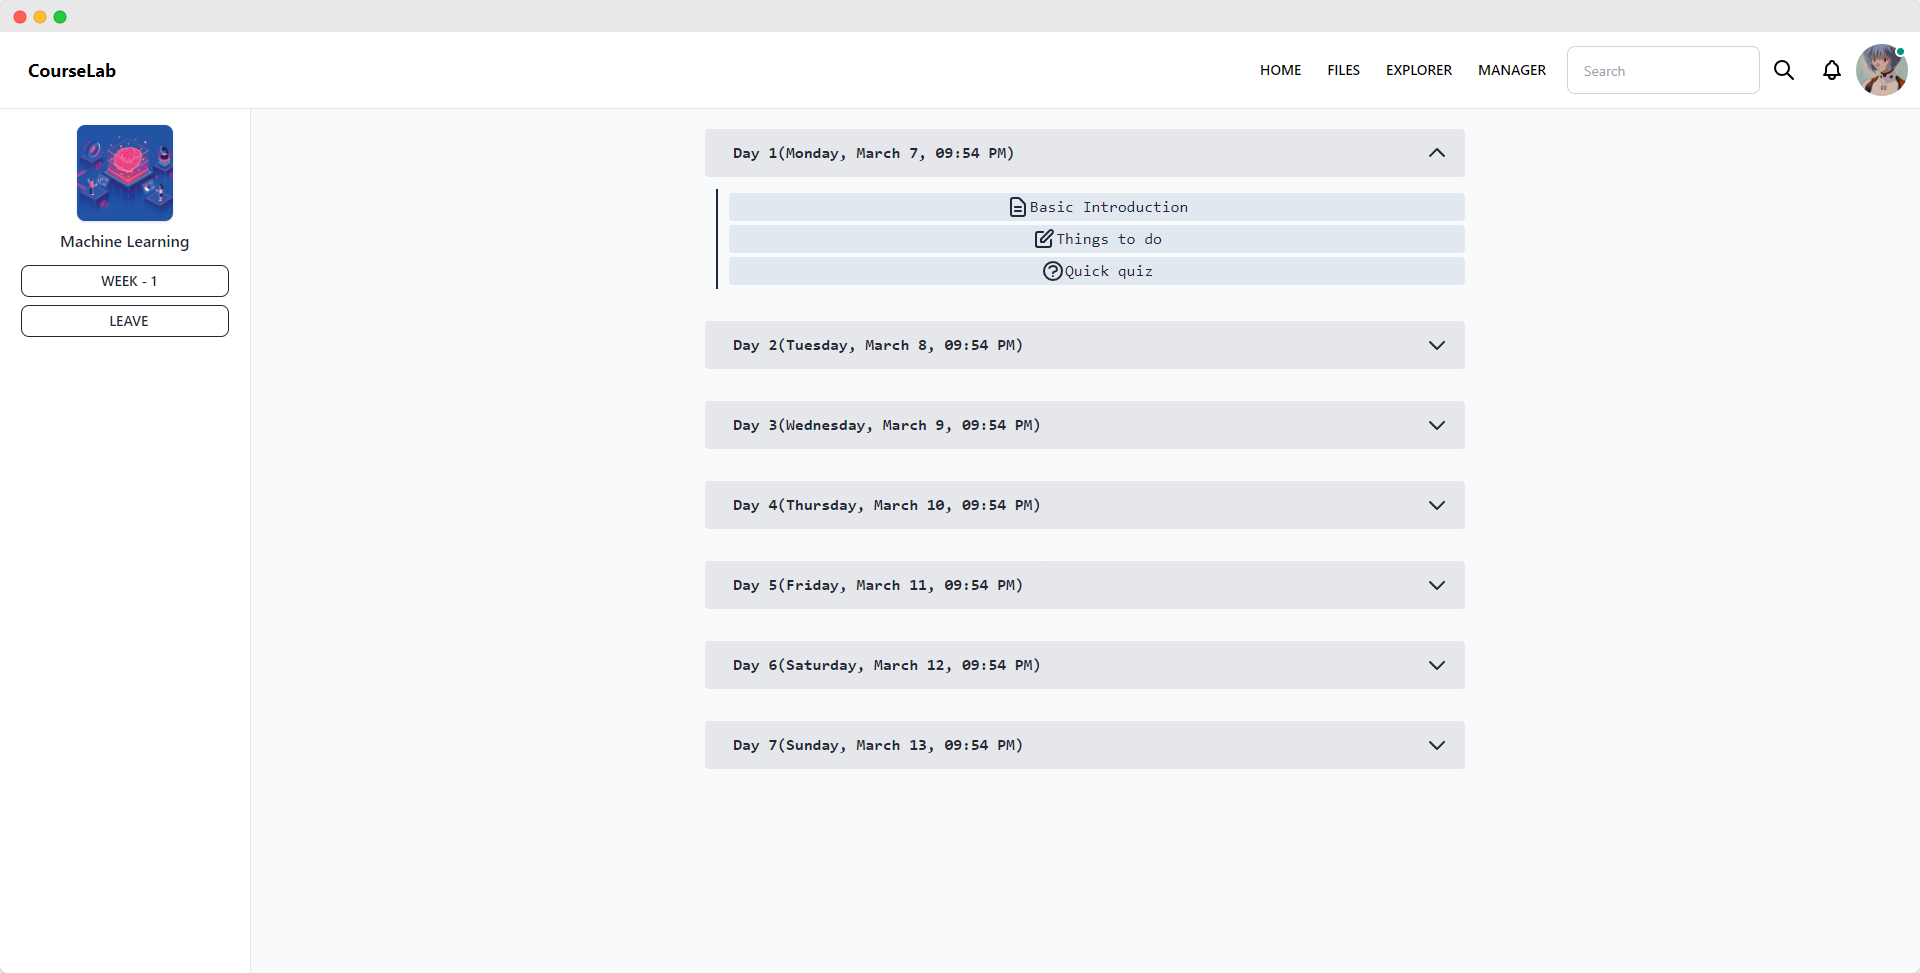Click the red window close button

point(20,17)
